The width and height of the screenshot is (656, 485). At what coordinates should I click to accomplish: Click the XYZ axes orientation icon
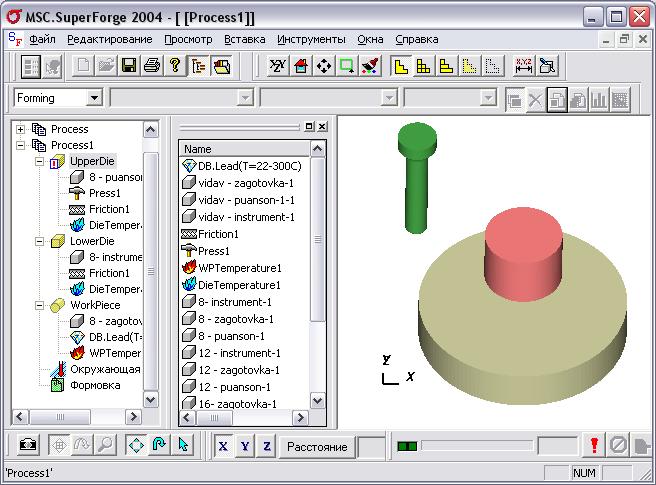tap(277, 66)
